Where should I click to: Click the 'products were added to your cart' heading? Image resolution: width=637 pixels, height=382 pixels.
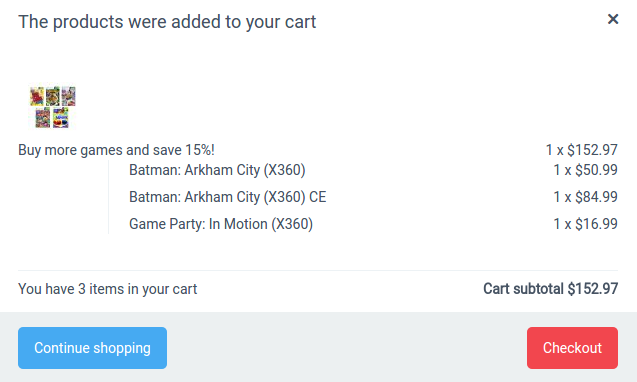click(x=167, y=22)
